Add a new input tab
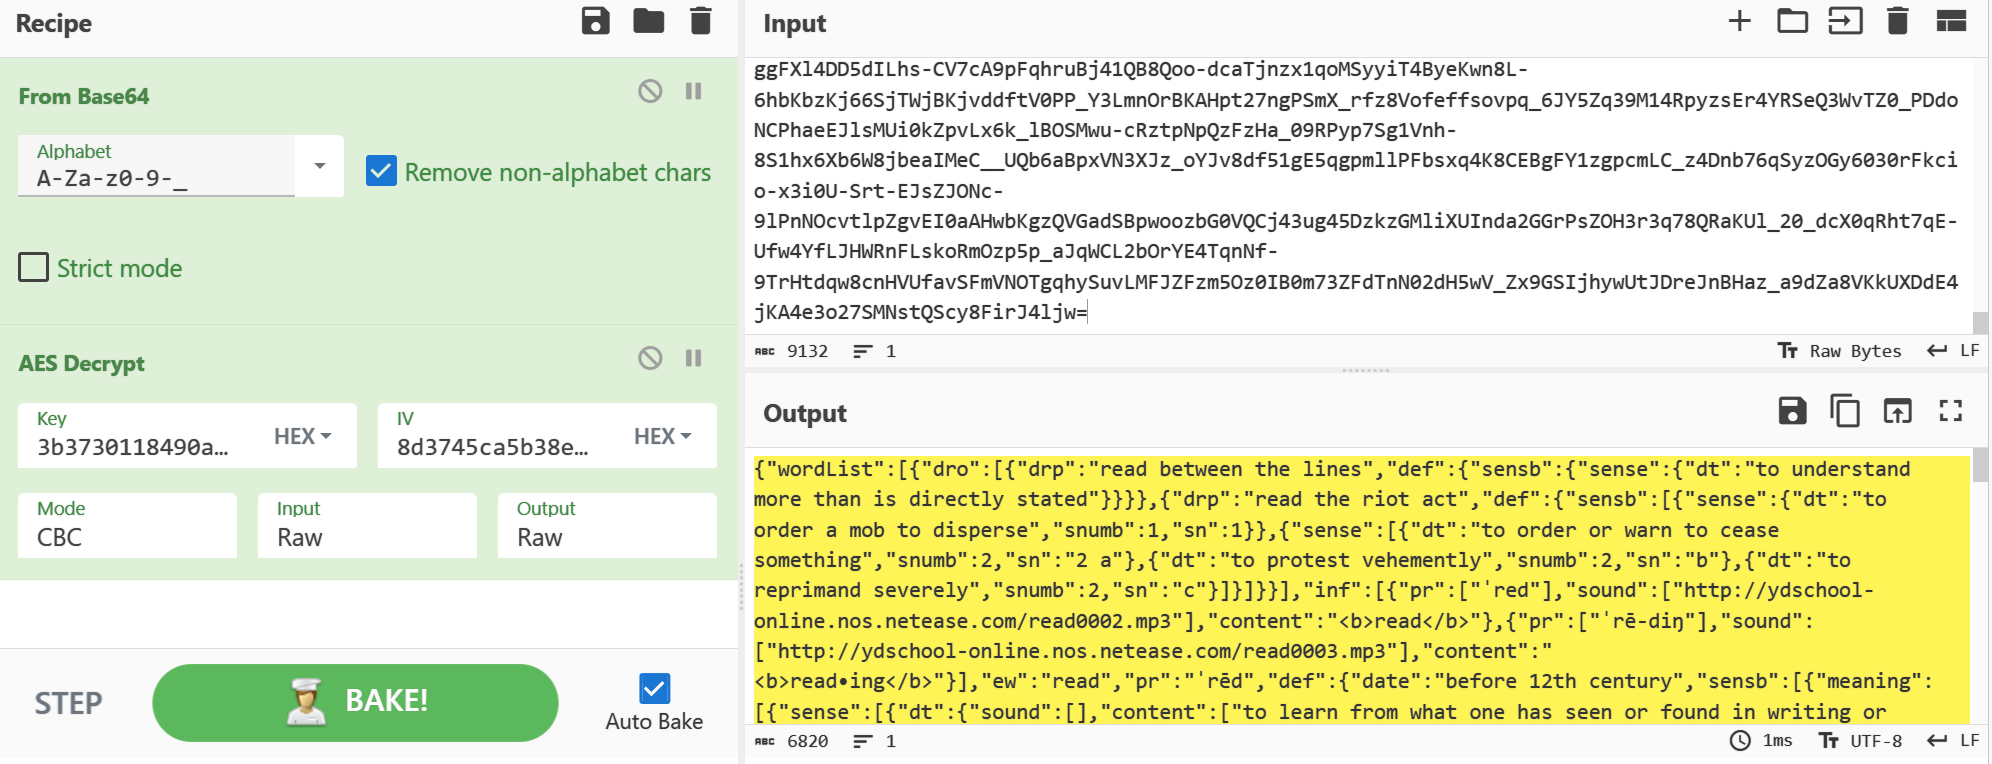The width and height of the screenshot is (1992, 764). (x=1739, y=21)
